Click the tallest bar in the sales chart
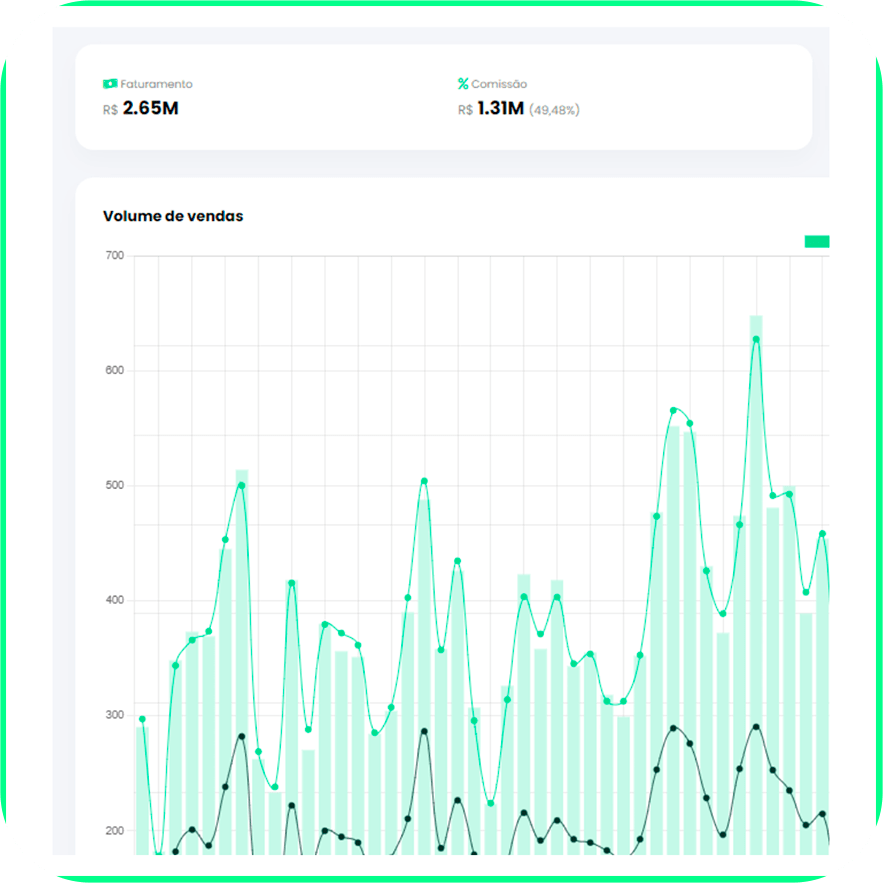The height and width of the screenshot is (883, 883). tap(756, 580)
